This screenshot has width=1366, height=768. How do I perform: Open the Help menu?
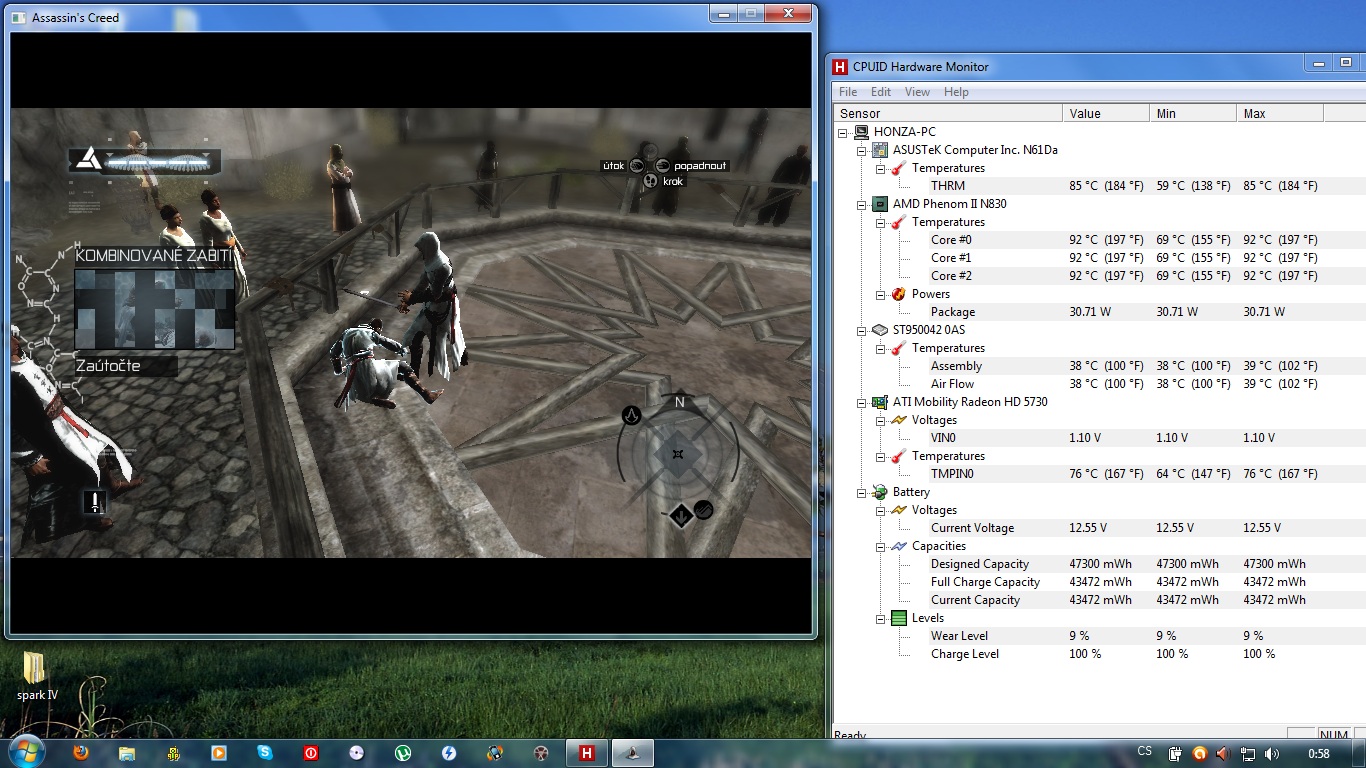[956, 92]
